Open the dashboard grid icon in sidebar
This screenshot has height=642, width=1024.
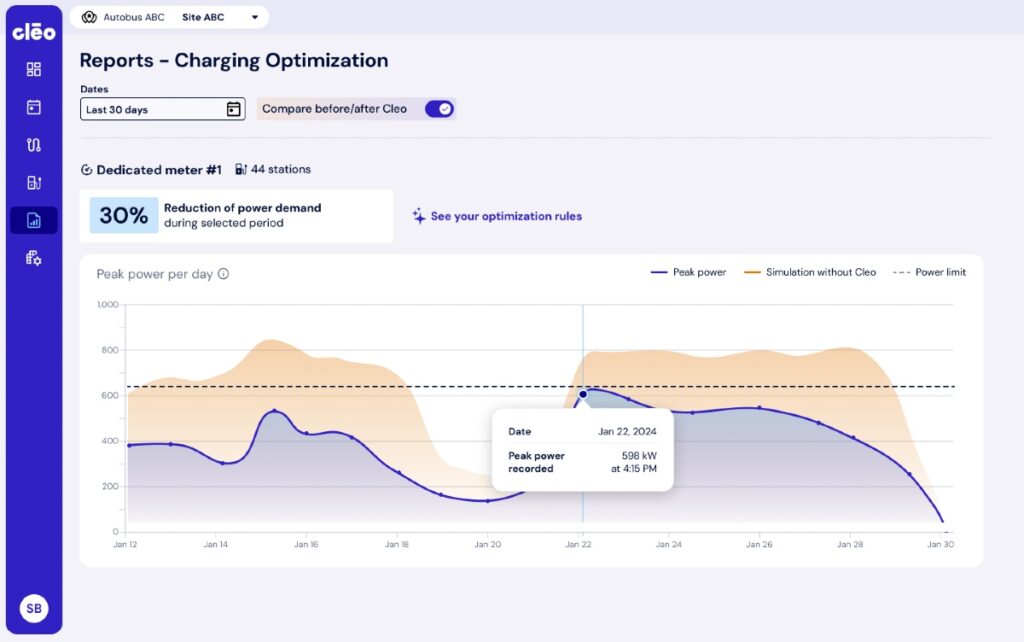pos(34,70)
